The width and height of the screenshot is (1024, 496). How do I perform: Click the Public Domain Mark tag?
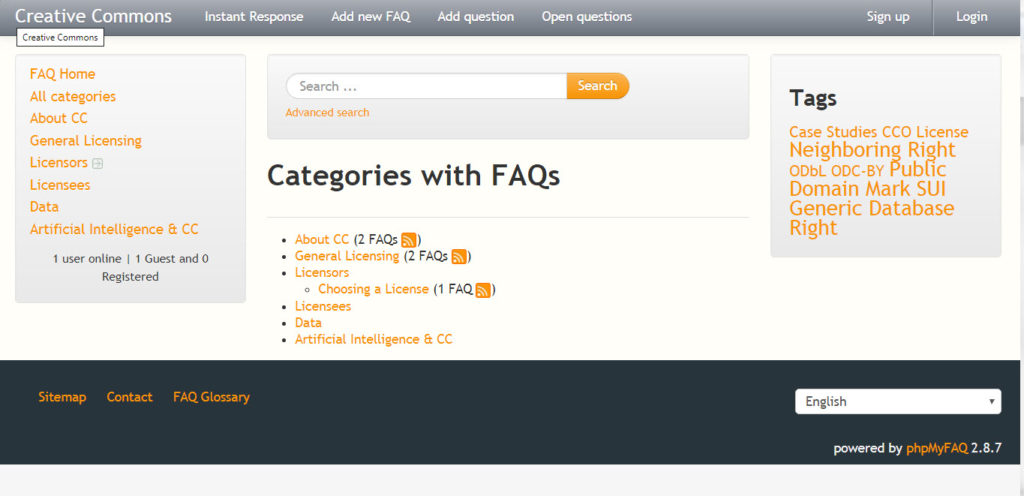(865, 180)
